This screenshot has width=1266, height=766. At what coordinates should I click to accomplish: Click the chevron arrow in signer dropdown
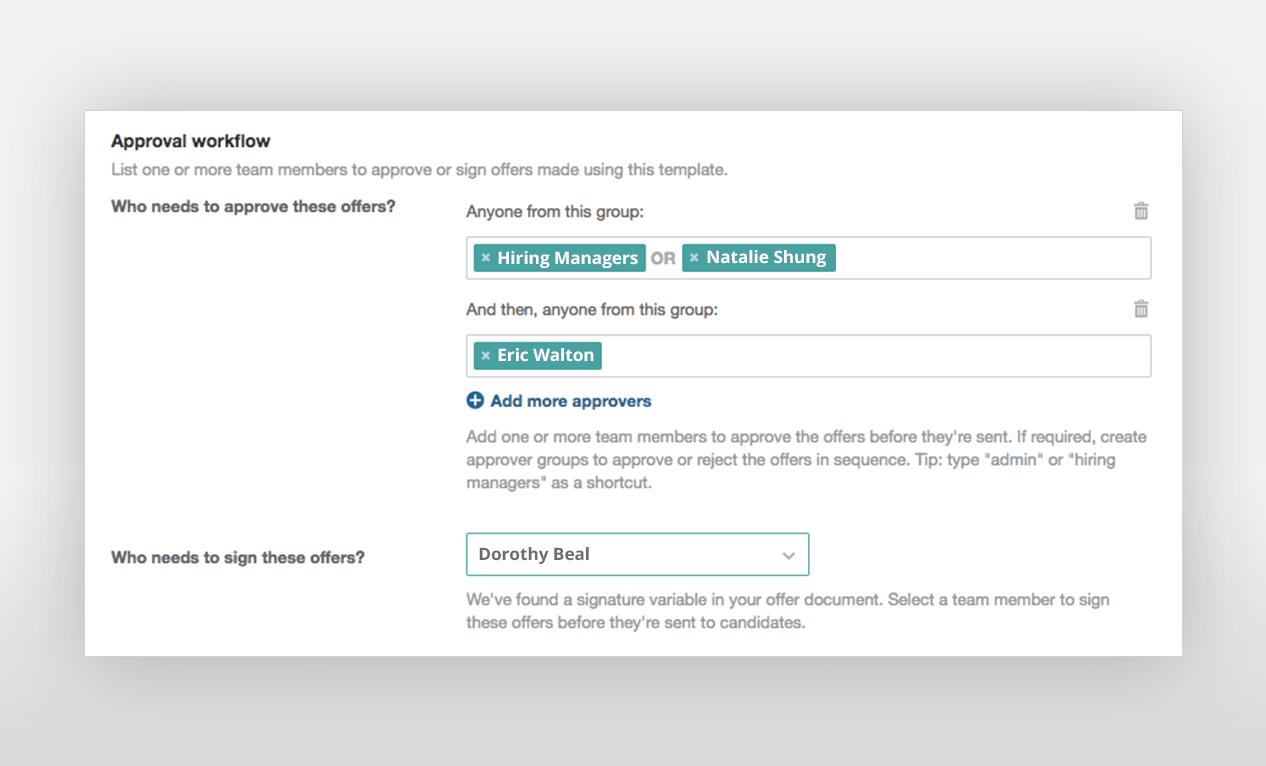[x=789, y=556]
